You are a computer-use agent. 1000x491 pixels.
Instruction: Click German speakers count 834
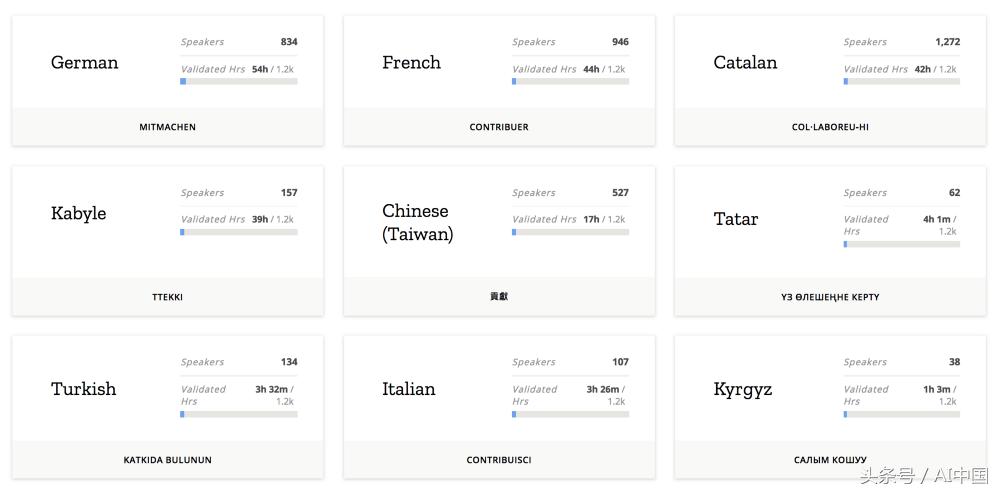click(289, 42)
